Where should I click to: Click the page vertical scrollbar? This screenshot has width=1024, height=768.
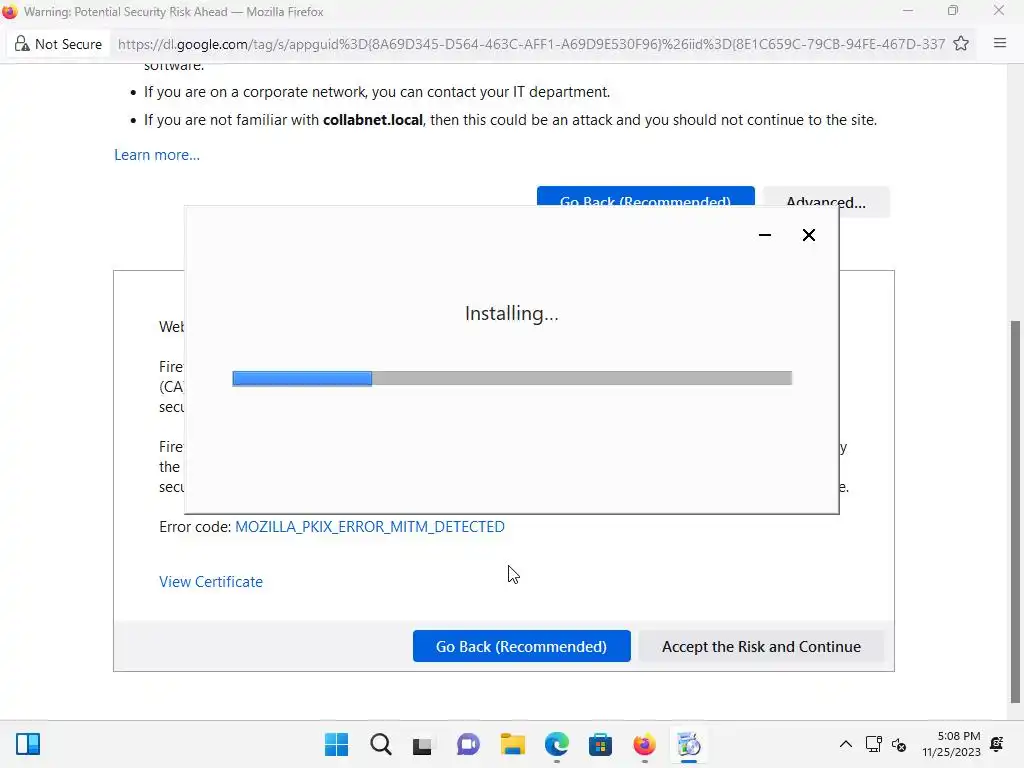click(x=1016, y=512)
